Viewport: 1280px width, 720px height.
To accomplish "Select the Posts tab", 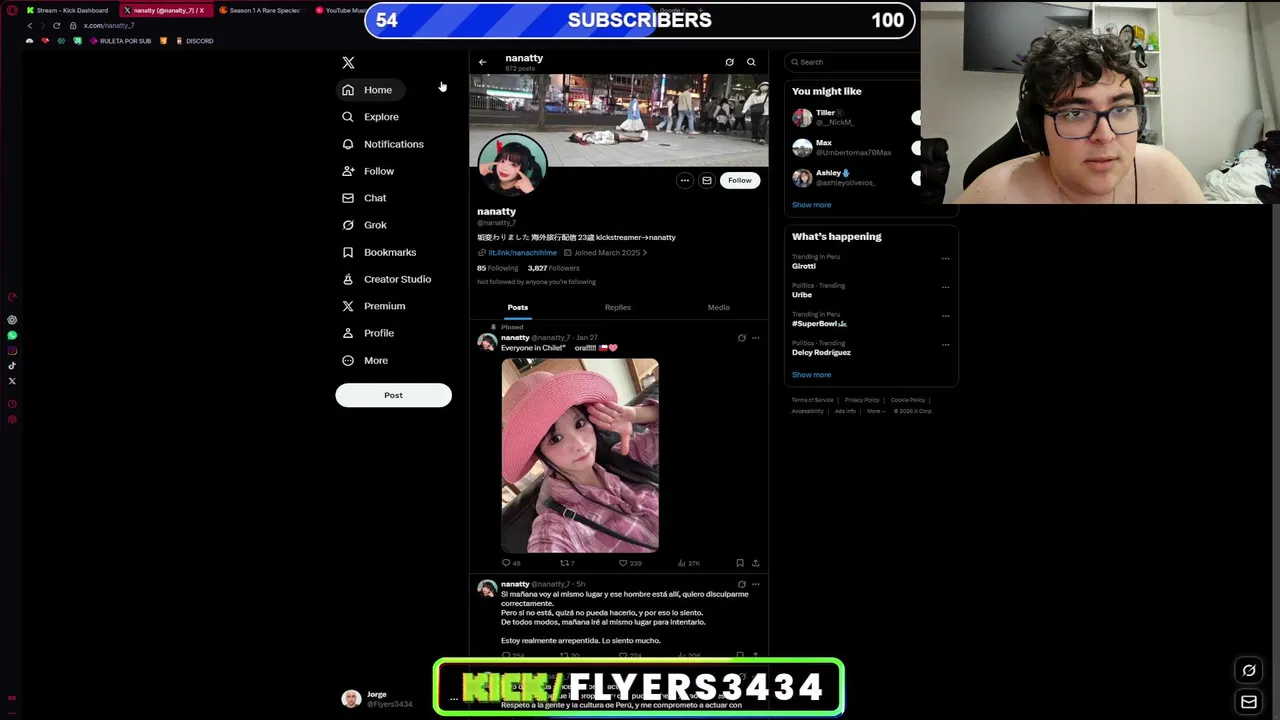I will tap(517, 307).
